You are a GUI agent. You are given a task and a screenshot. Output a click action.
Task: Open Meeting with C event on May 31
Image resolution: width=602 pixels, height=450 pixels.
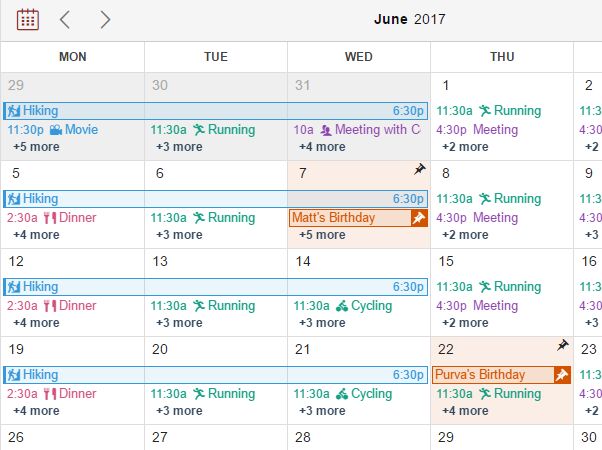pyautogui.click(x=357, y=130)
